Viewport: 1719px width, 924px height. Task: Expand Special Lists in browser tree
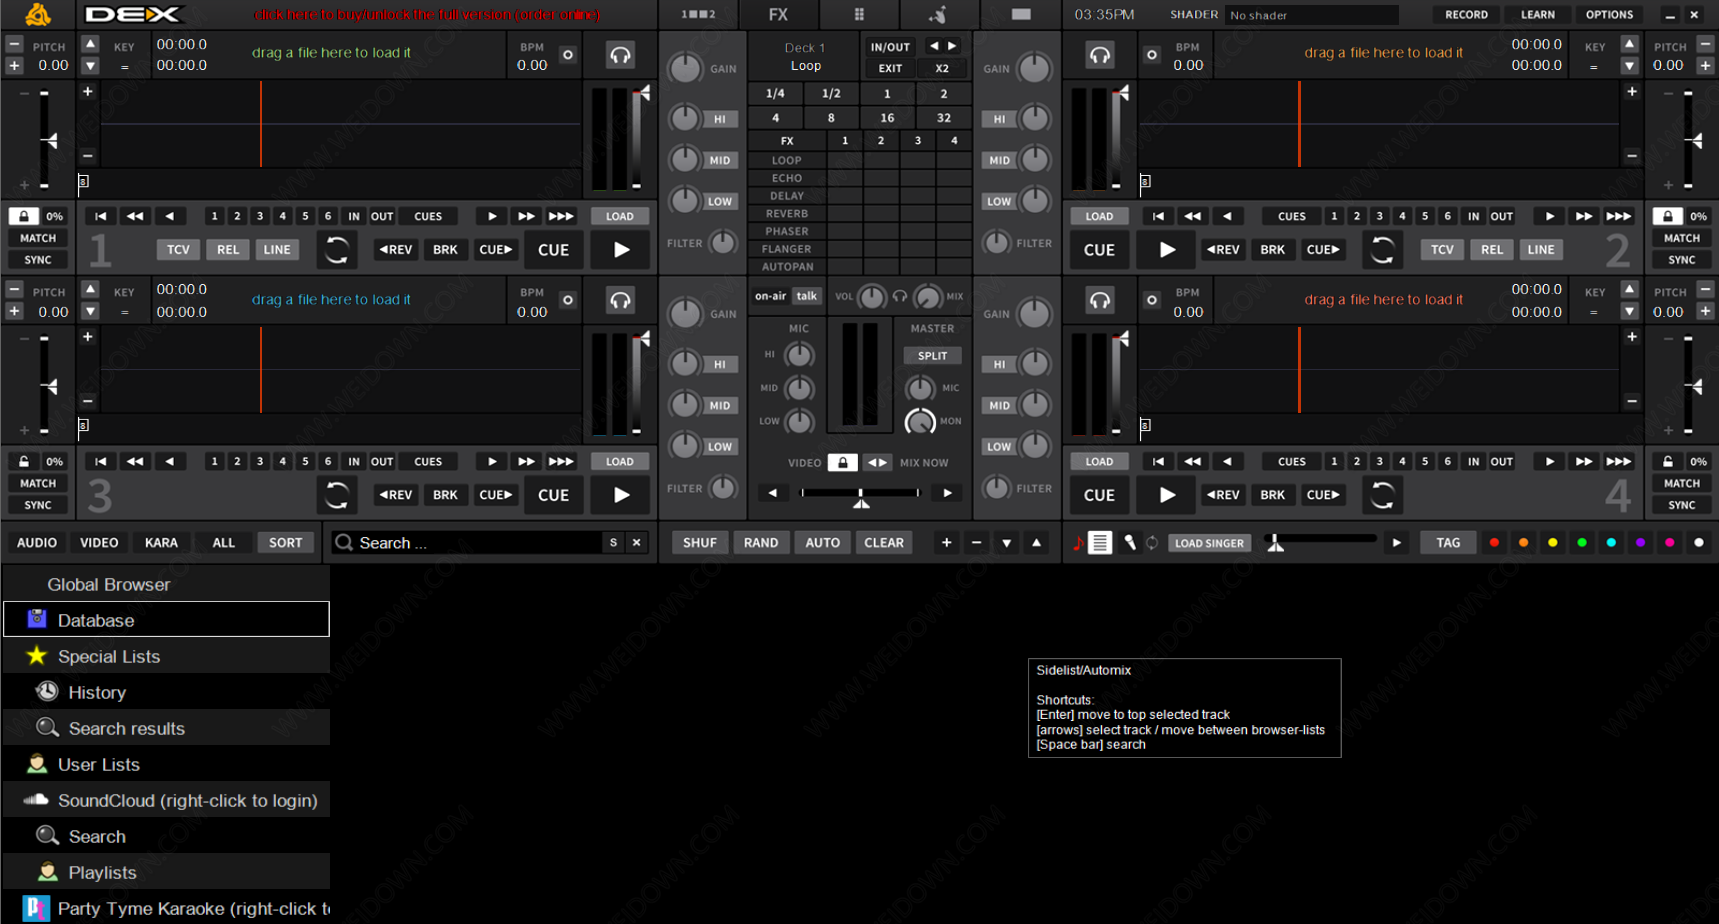tap(167, 656)
